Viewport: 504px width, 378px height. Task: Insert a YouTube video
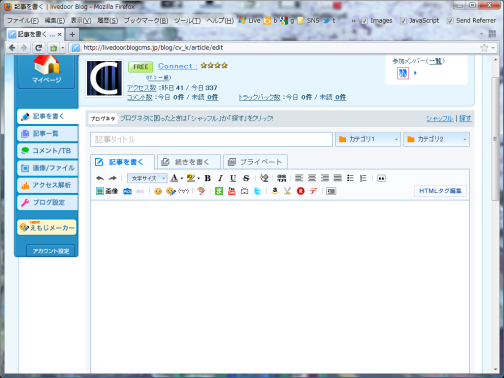tap(232, 191)
